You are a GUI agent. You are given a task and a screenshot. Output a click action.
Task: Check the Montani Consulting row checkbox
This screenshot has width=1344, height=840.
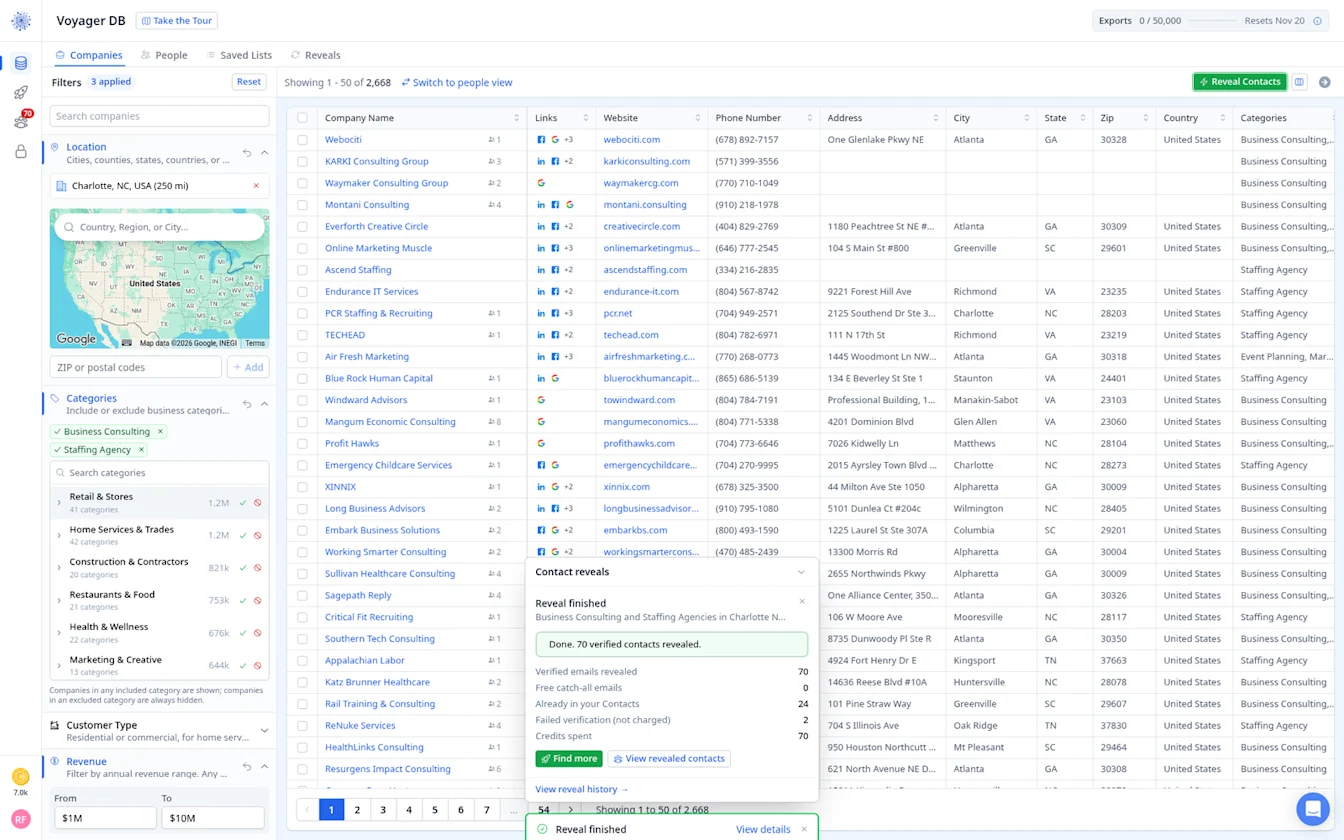point(302,205)
